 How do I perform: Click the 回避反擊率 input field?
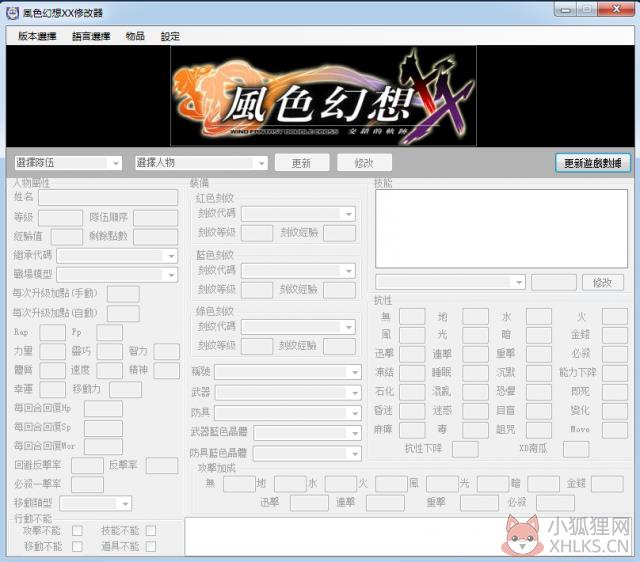point(87,466)
